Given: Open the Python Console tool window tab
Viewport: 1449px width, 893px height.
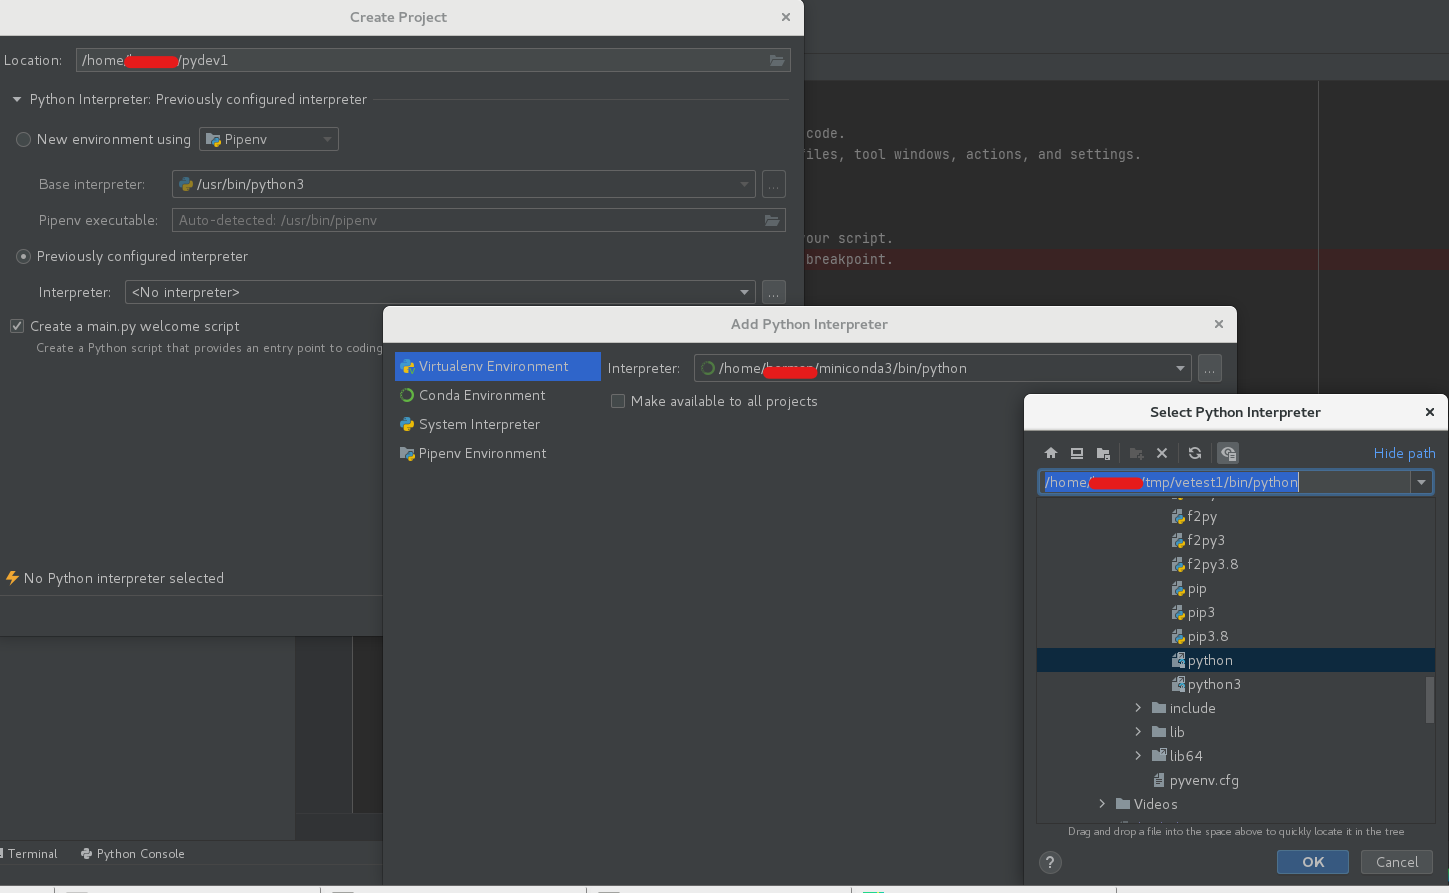Looking at the screenshot, I should [133, 853].
